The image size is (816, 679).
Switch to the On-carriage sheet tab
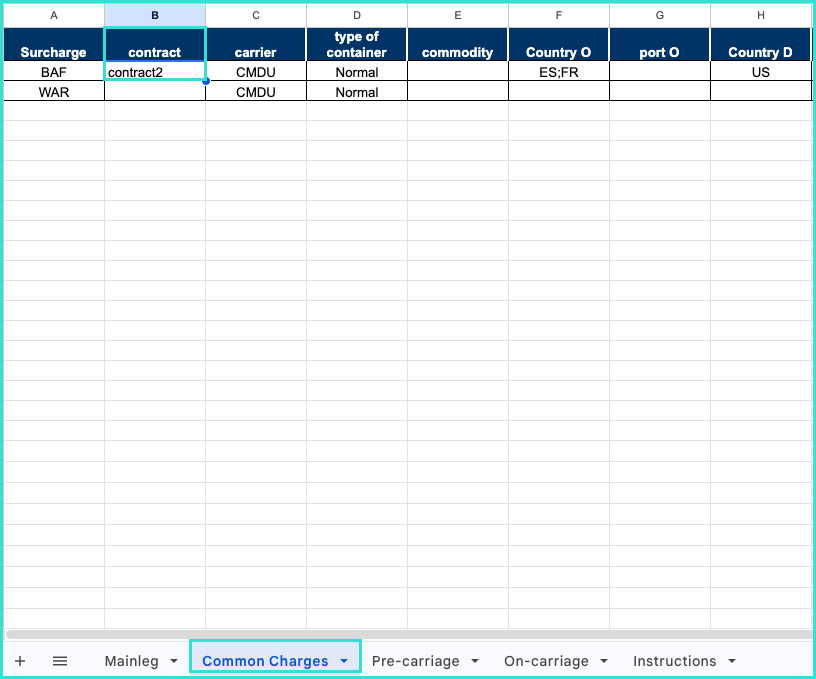pyautogui.click(x=546, y=661)
